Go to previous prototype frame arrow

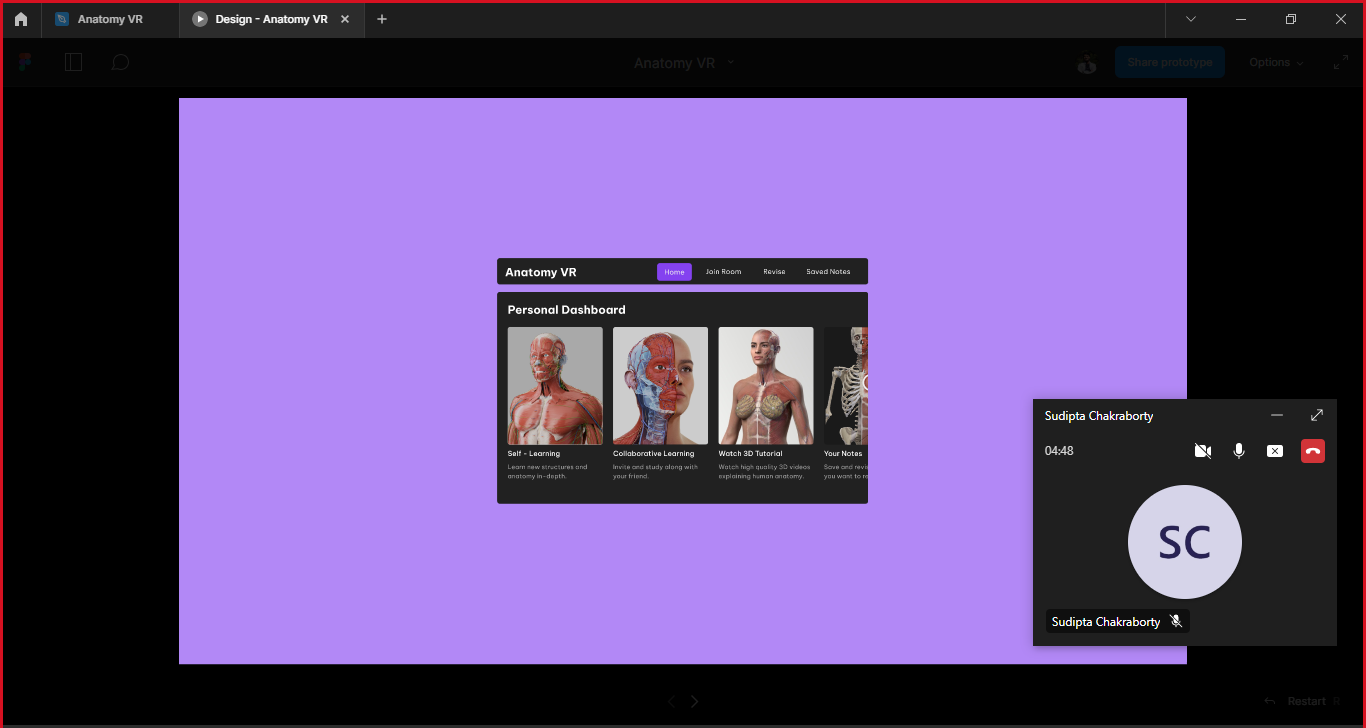[x=672, y=702]
